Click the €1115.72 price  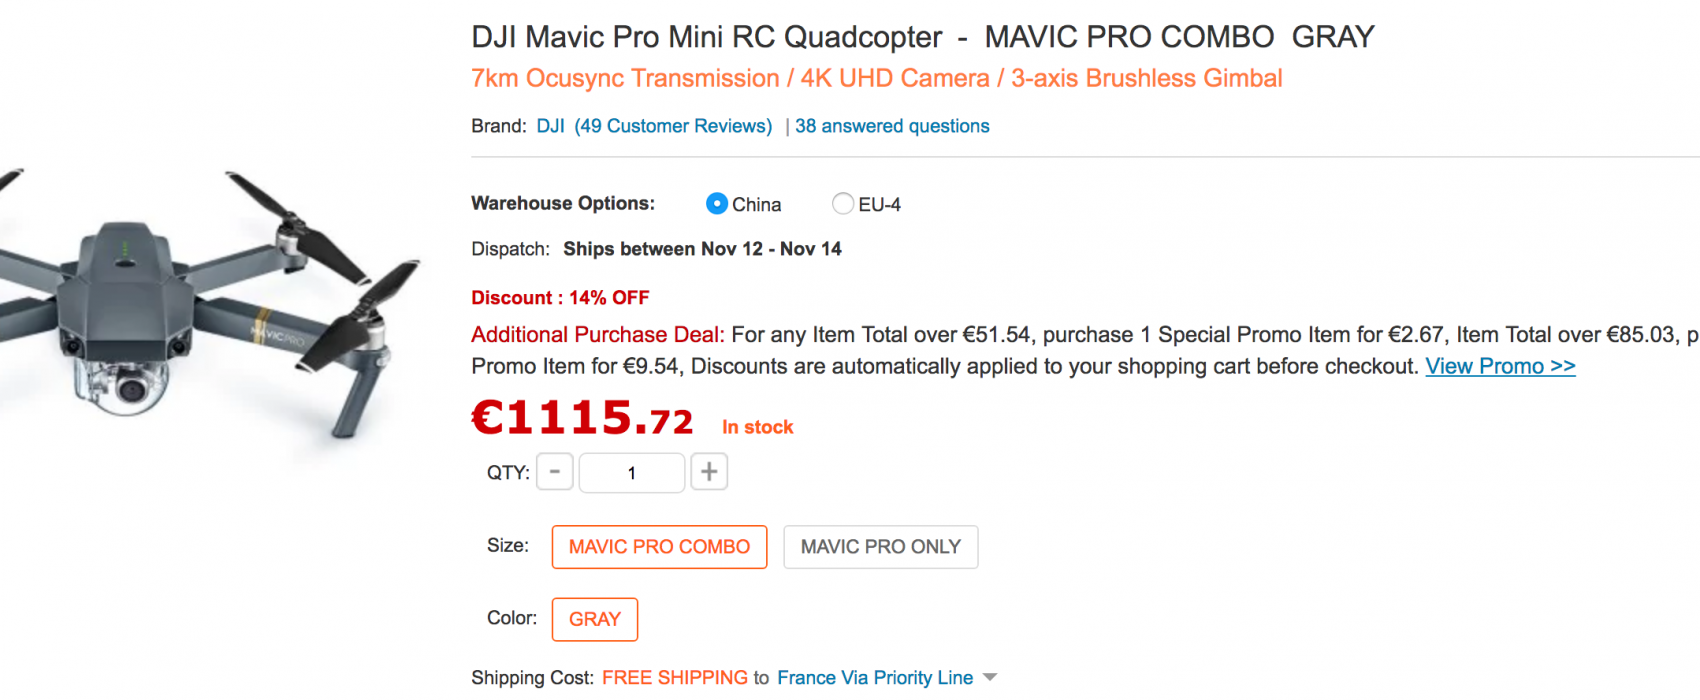pyautogui.click(x=582, y=418)
